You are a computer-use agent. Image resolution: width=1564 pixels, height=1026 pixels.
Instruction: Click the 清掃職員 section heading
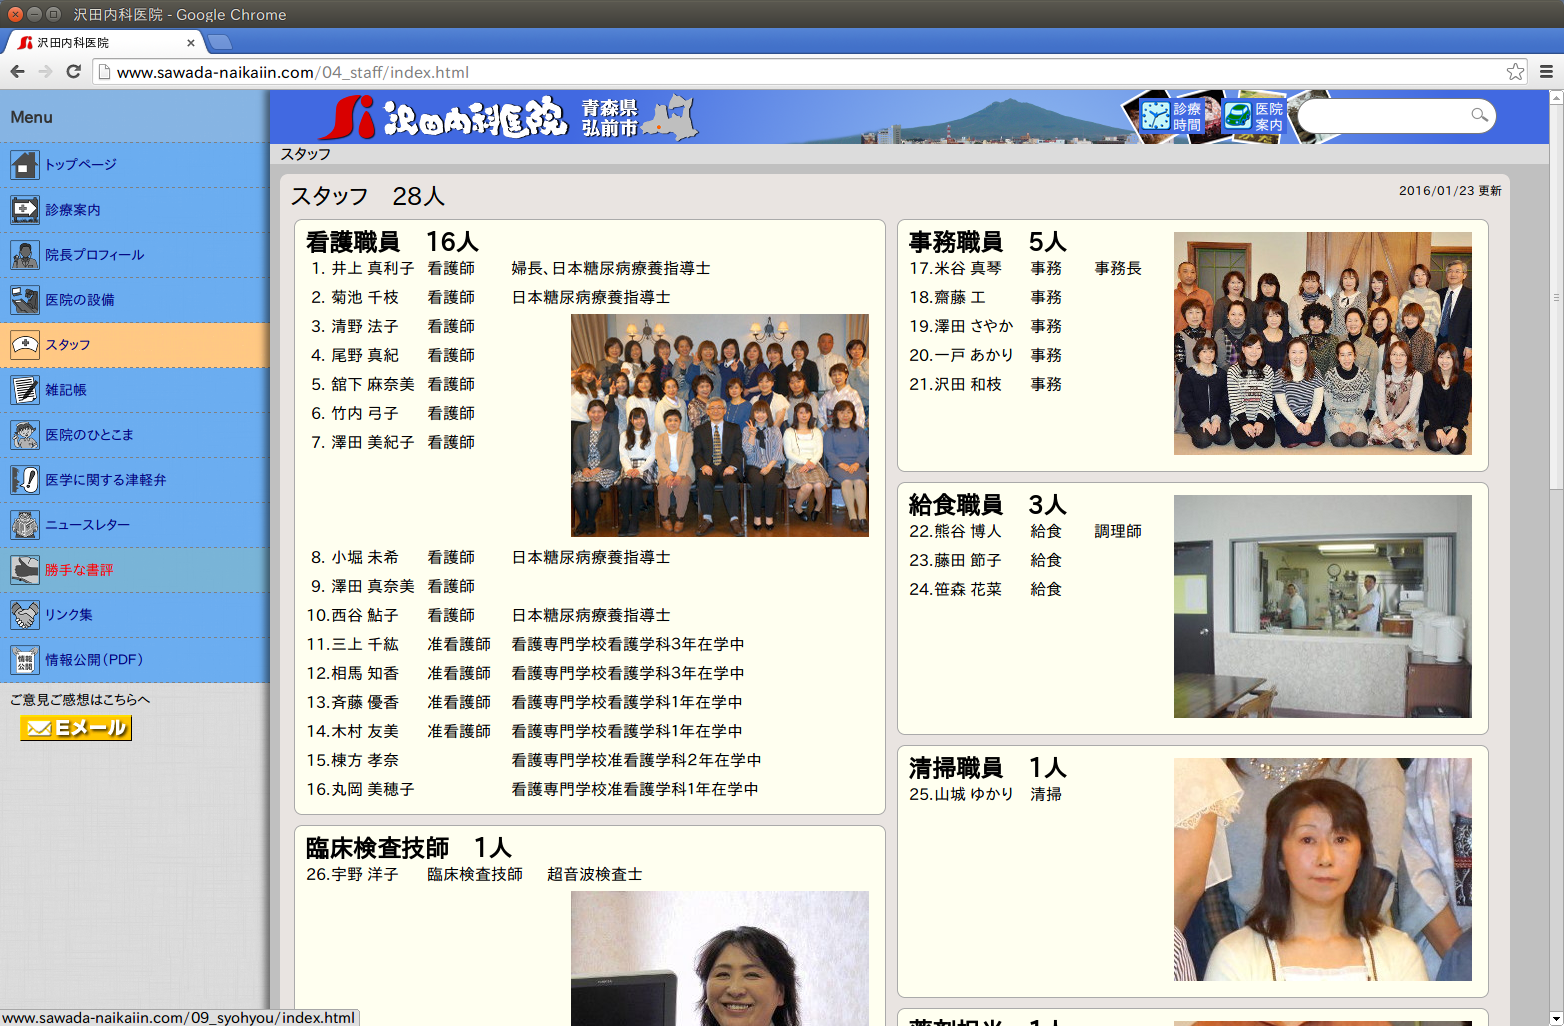coord(988,768)
